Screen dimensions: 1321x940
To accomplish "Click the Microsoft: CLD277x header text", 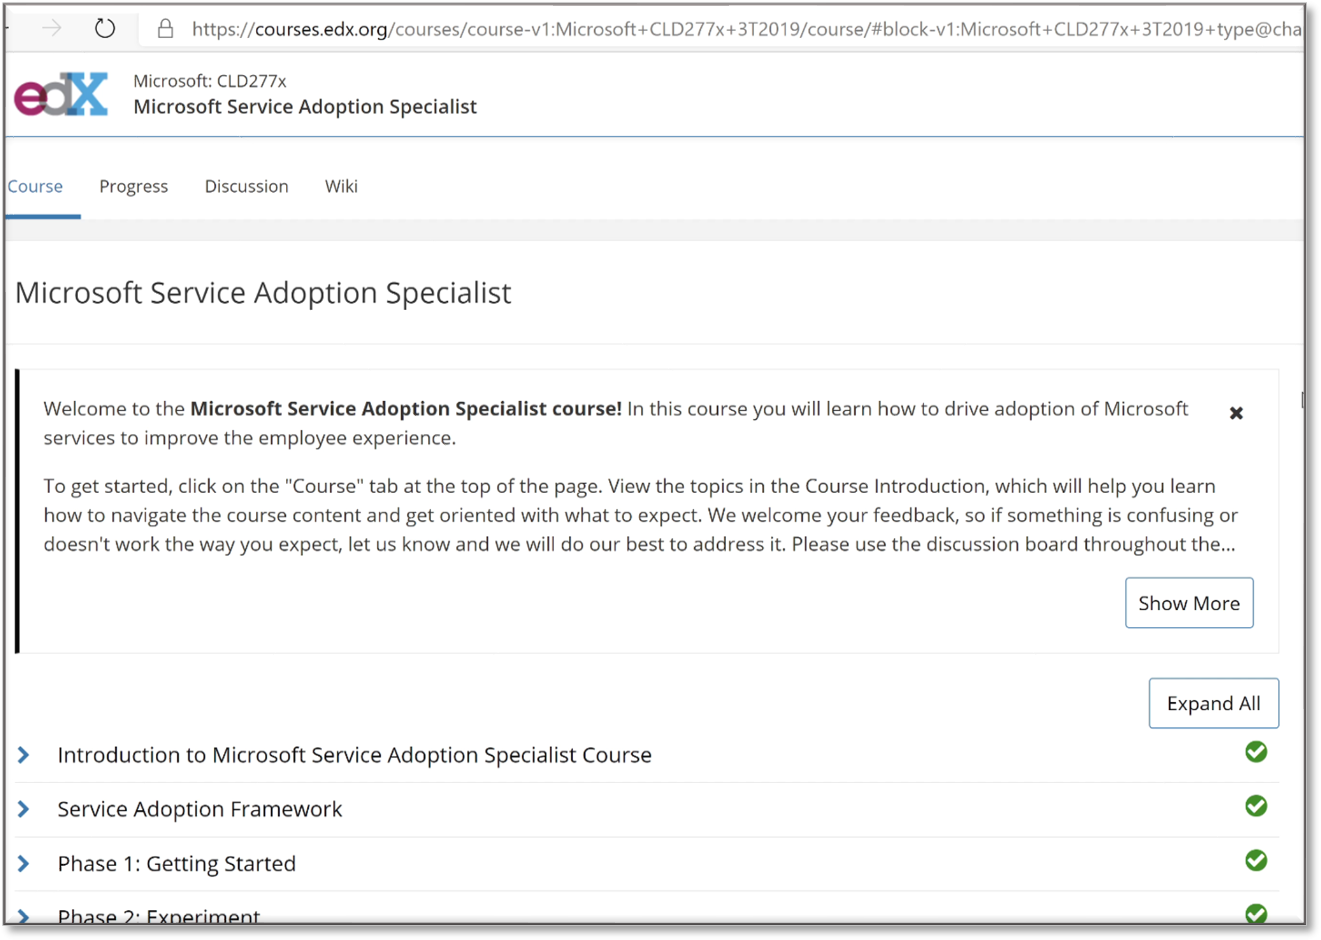I will [210, 81].
